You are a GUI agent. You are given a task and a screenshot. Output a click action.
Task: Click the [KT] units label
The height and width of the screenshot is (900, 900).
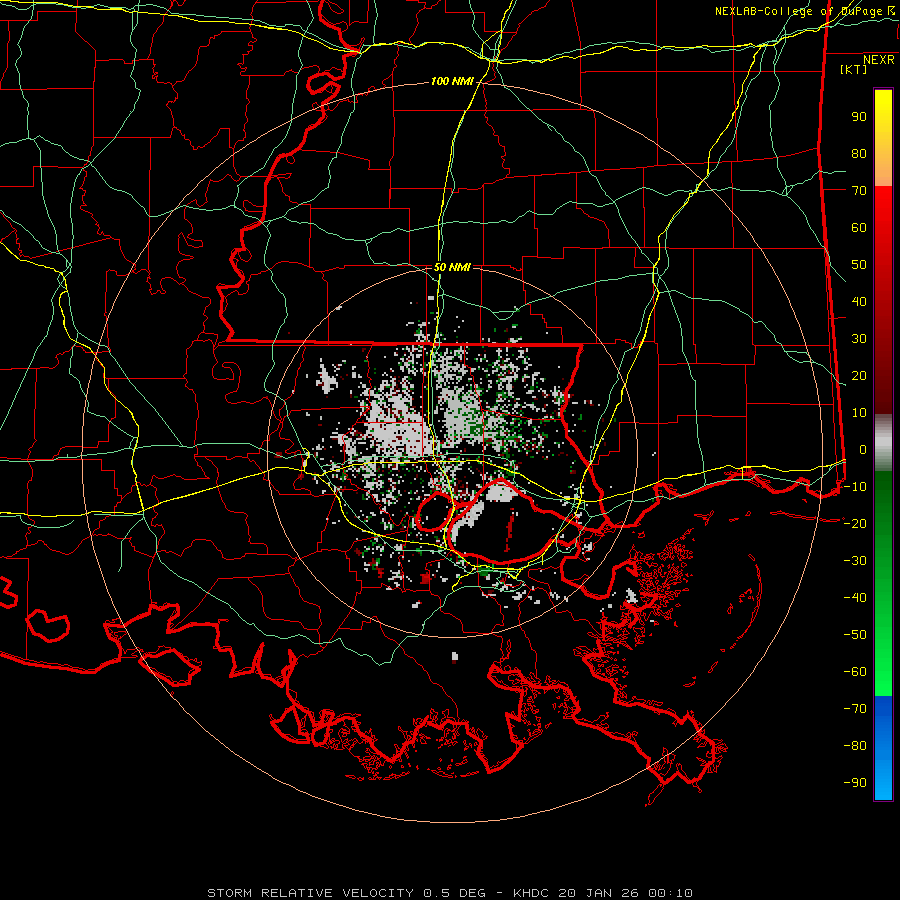point(854,69)
